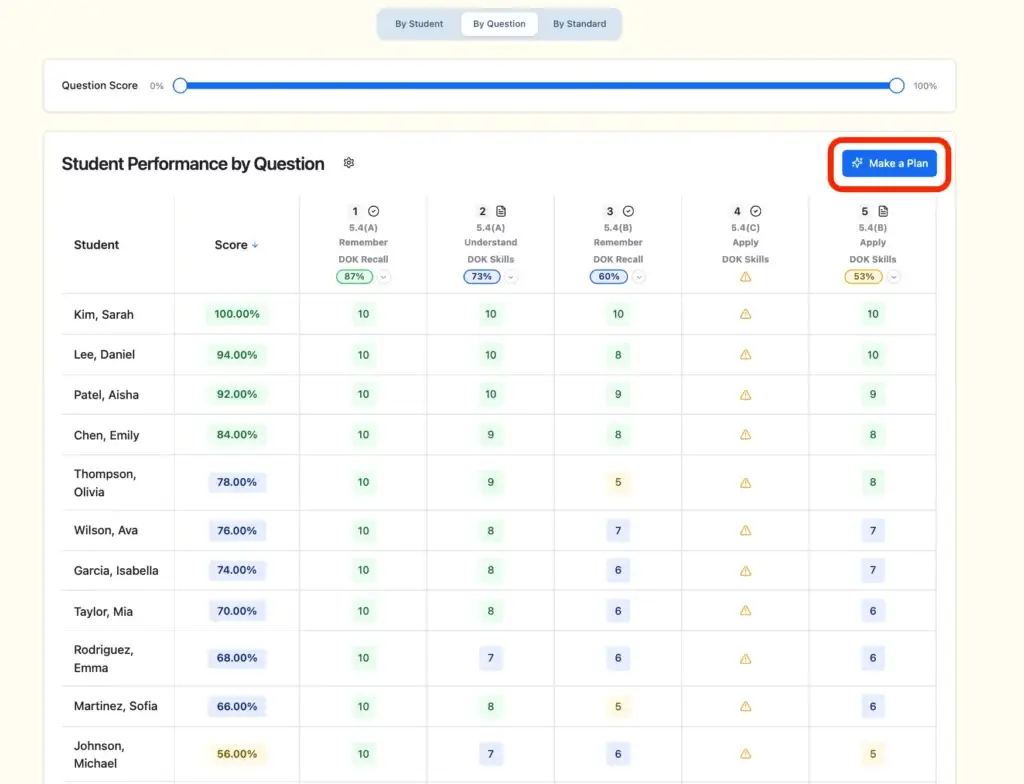
Task: Expand the chevron next to question 2's 73%
Action: (x=511, y=277)
